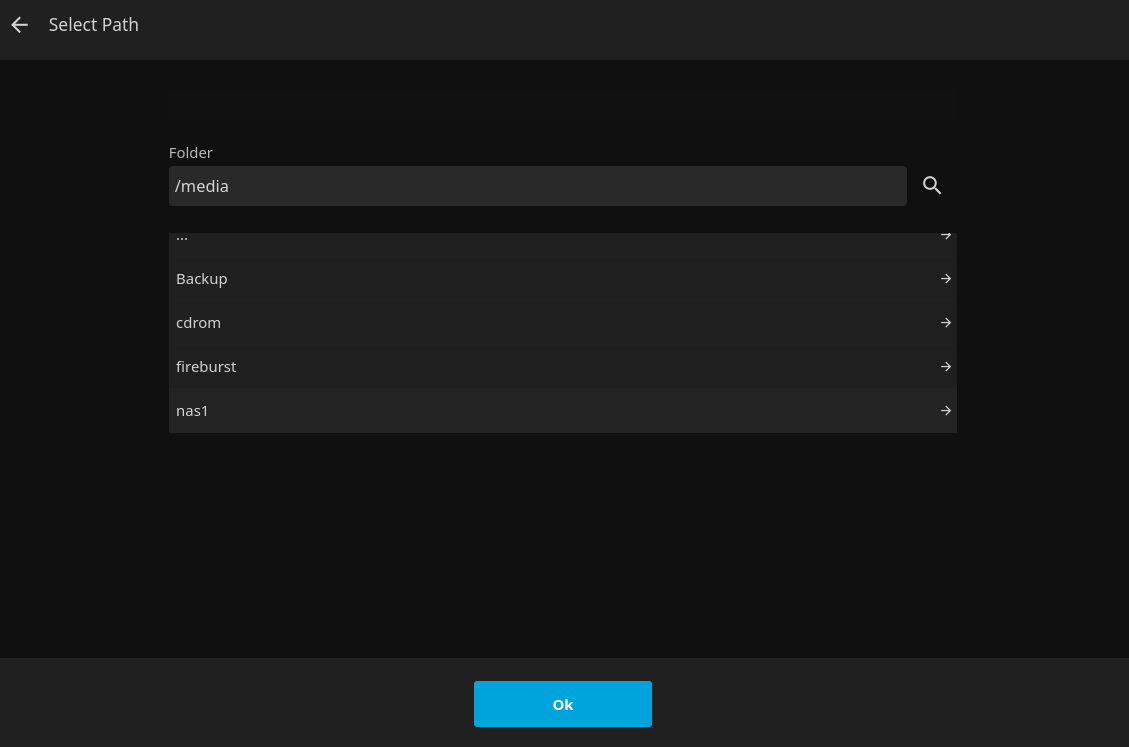Confirm the path with the Ok button
This screenshot has width=1129, height=747.
[x=562, y=704]
